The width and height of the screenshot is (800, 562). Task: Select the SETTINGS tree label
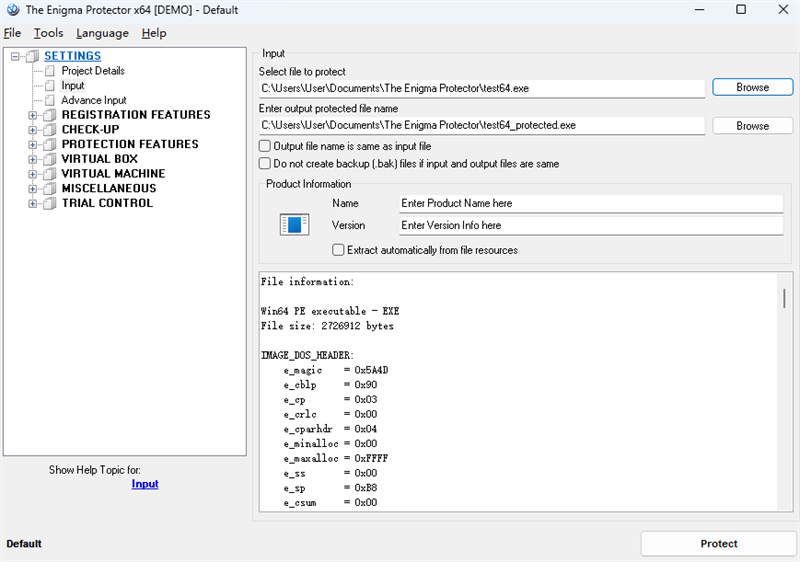72,56
